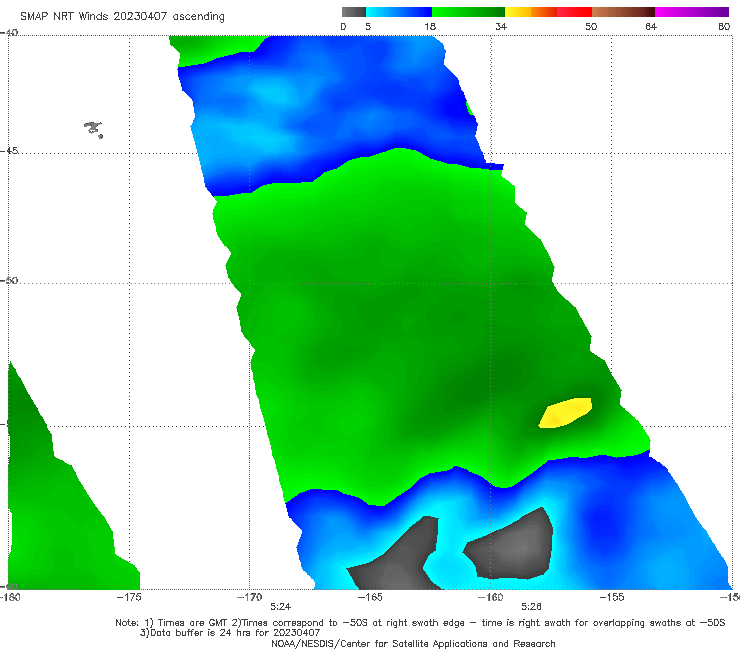The height and width of the screenshot is (650, 740).
Task: Click the color bar label "34"
Action: point(501,26)
